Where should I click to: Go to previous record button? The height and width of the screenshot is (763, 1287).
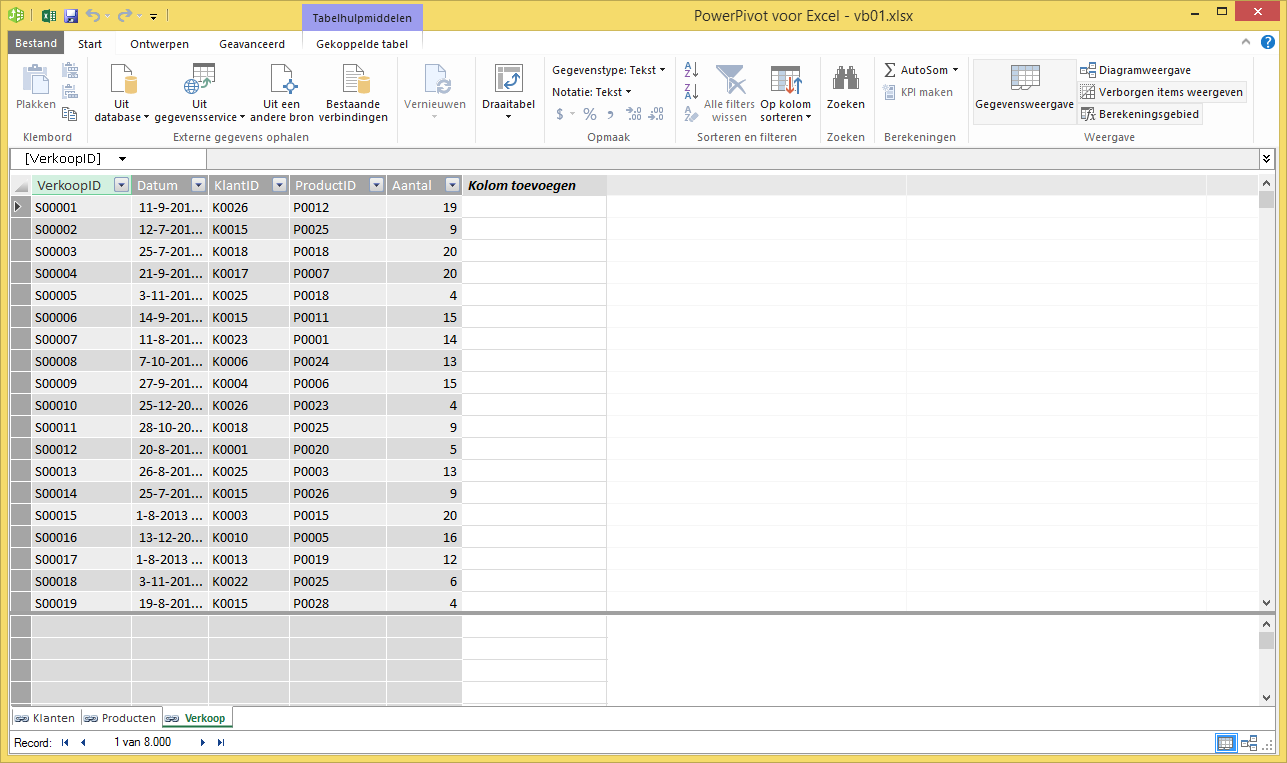(x=83, y=743)
